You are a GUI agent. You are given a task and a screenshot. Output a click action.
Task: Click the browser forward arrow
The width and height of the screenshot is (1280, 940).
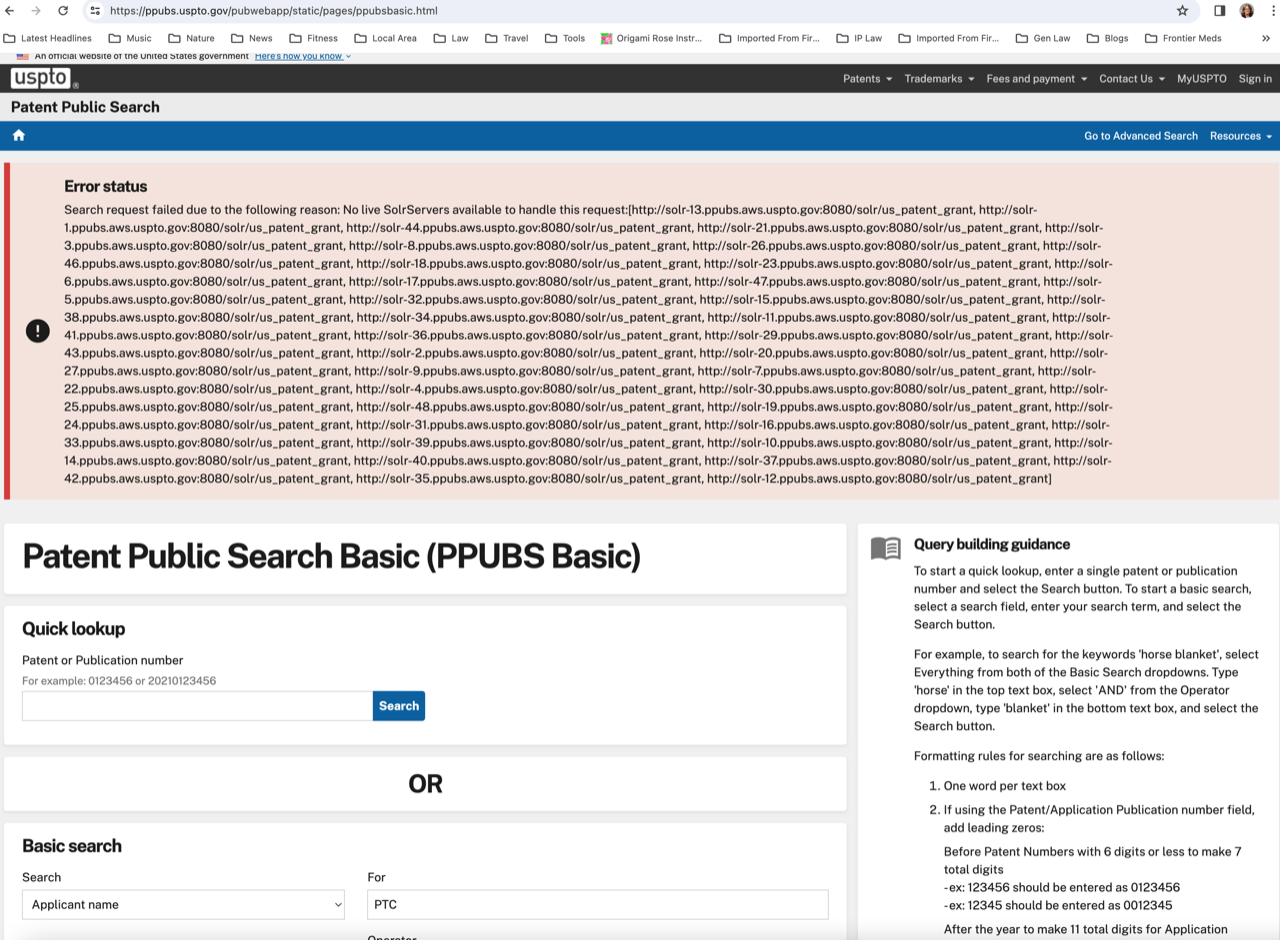37,11
